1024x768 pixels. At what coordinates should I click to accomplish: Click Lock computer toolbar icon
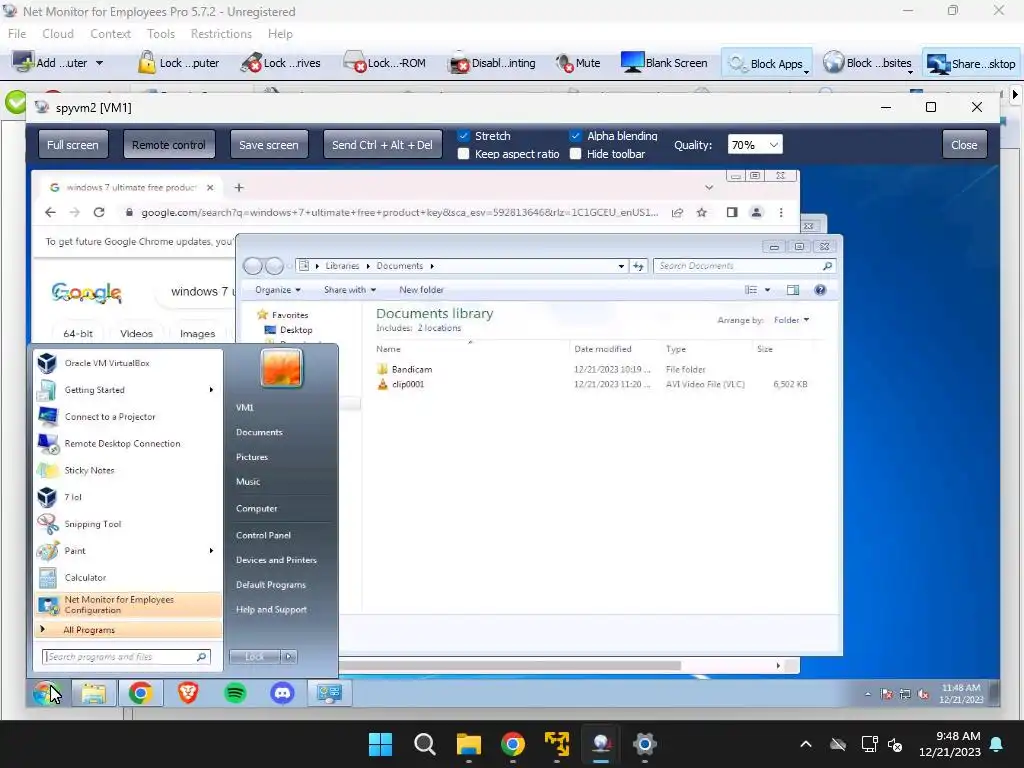pos(146,63)
